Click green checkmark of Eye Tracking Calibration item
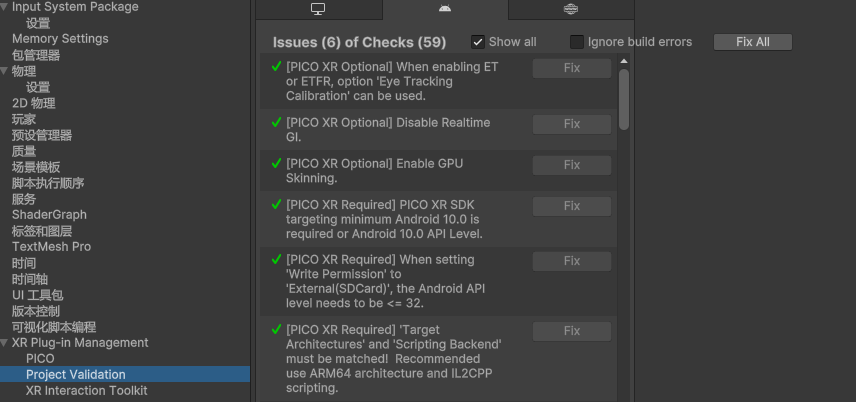This screenshot has width=856, height=402. [276, 67]
